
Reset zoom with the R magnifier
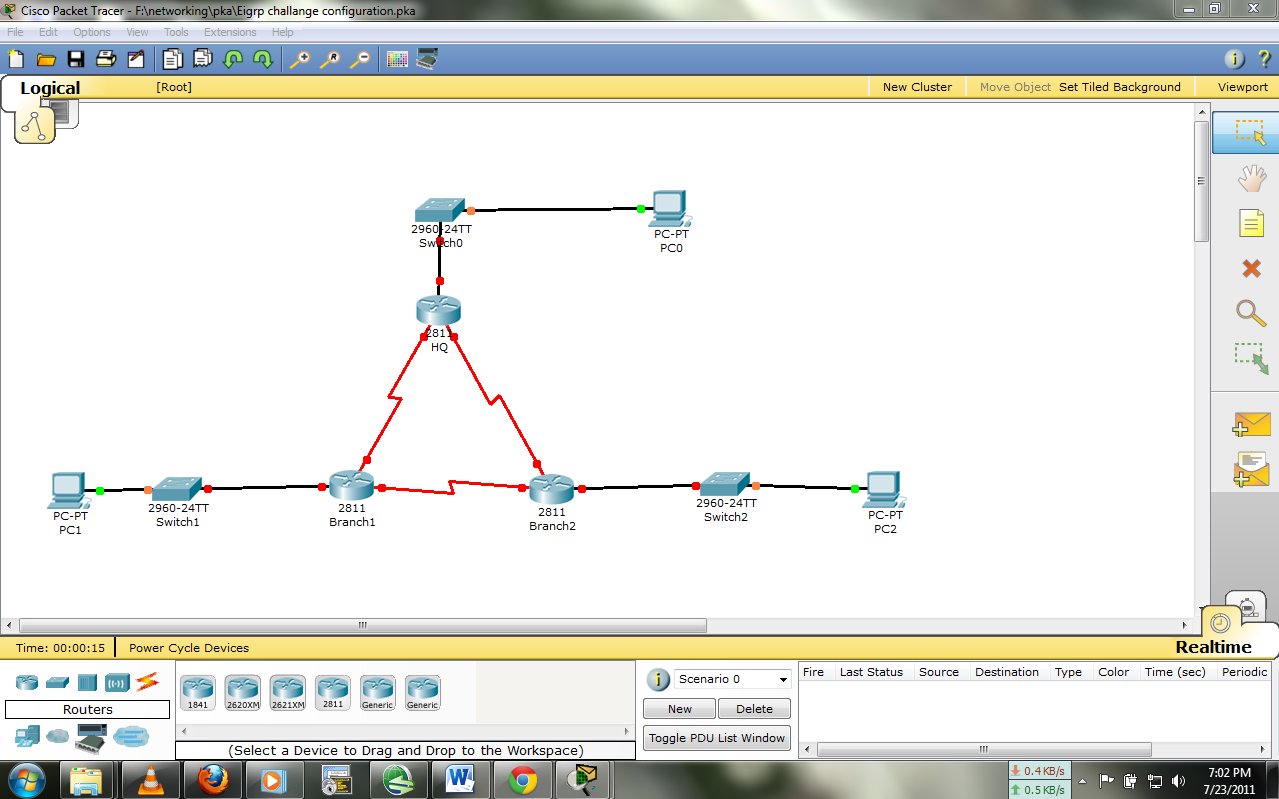point(329,59)
